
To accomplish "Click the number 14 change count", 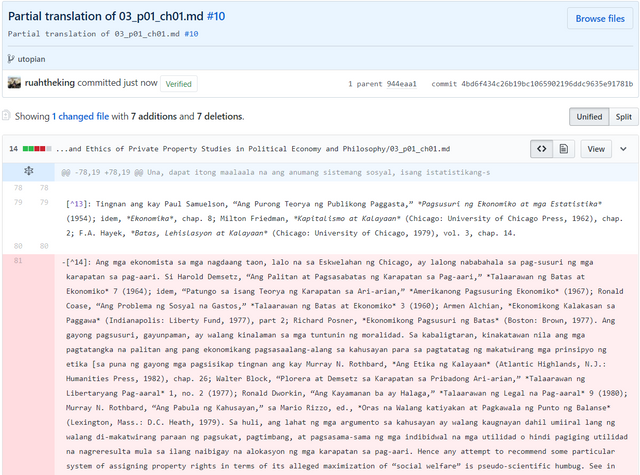I will (13, 149).
